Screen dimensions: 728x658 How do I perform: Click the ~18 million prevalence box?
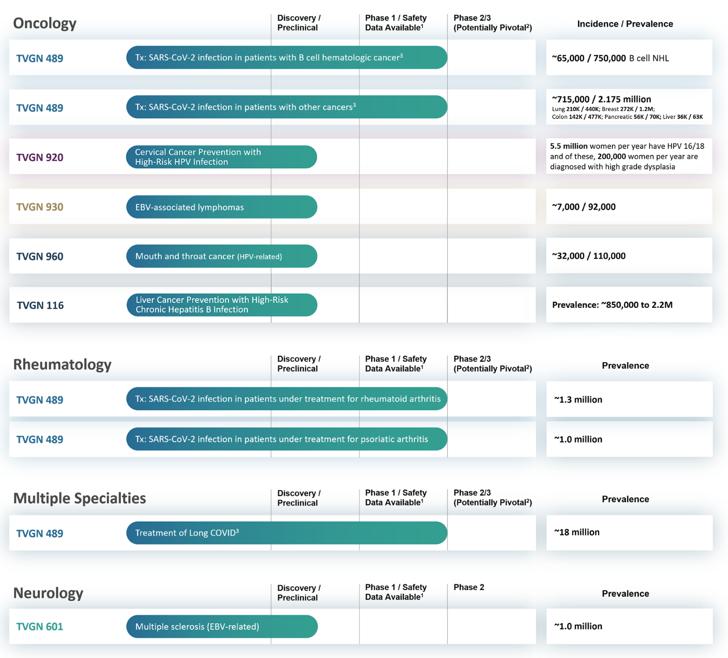point(629,533)
